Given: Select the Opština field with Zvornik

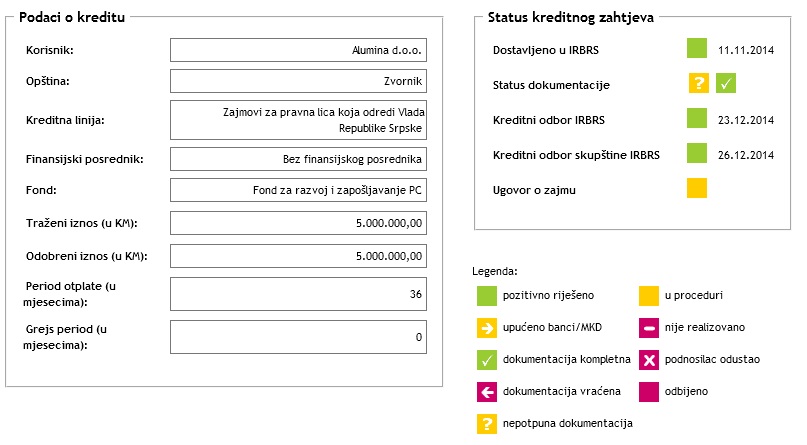Looking at the screenshot, I should (298, 80).
